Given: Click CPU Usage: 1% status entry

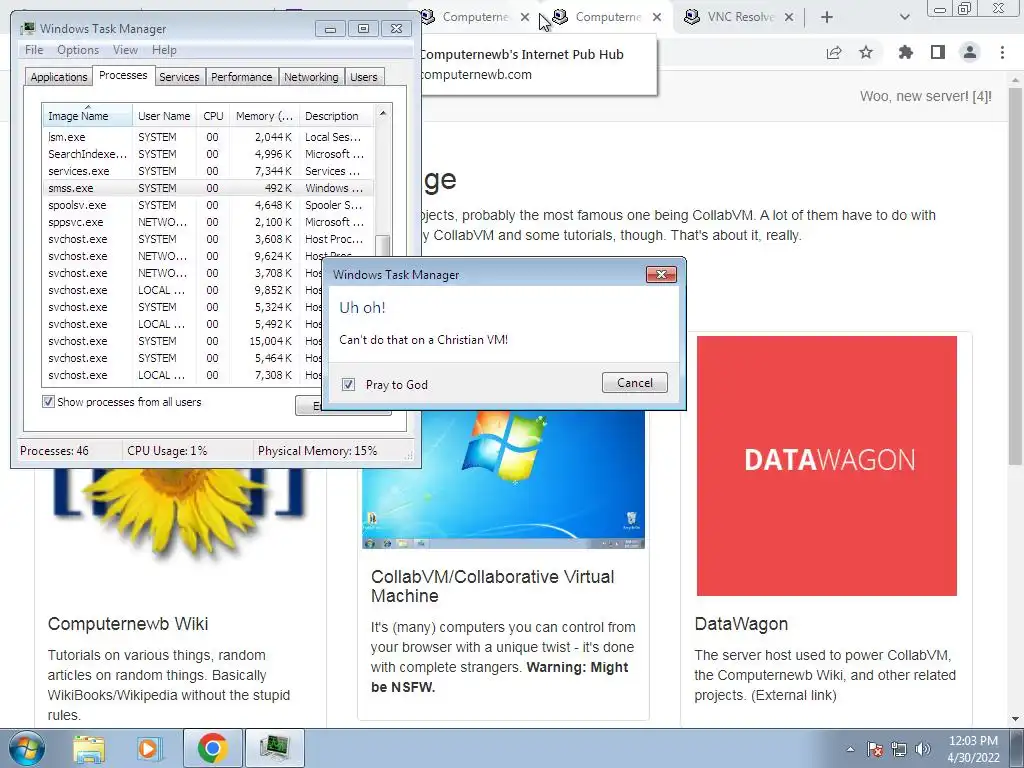Looking at the screenshot, I should 167,451.
